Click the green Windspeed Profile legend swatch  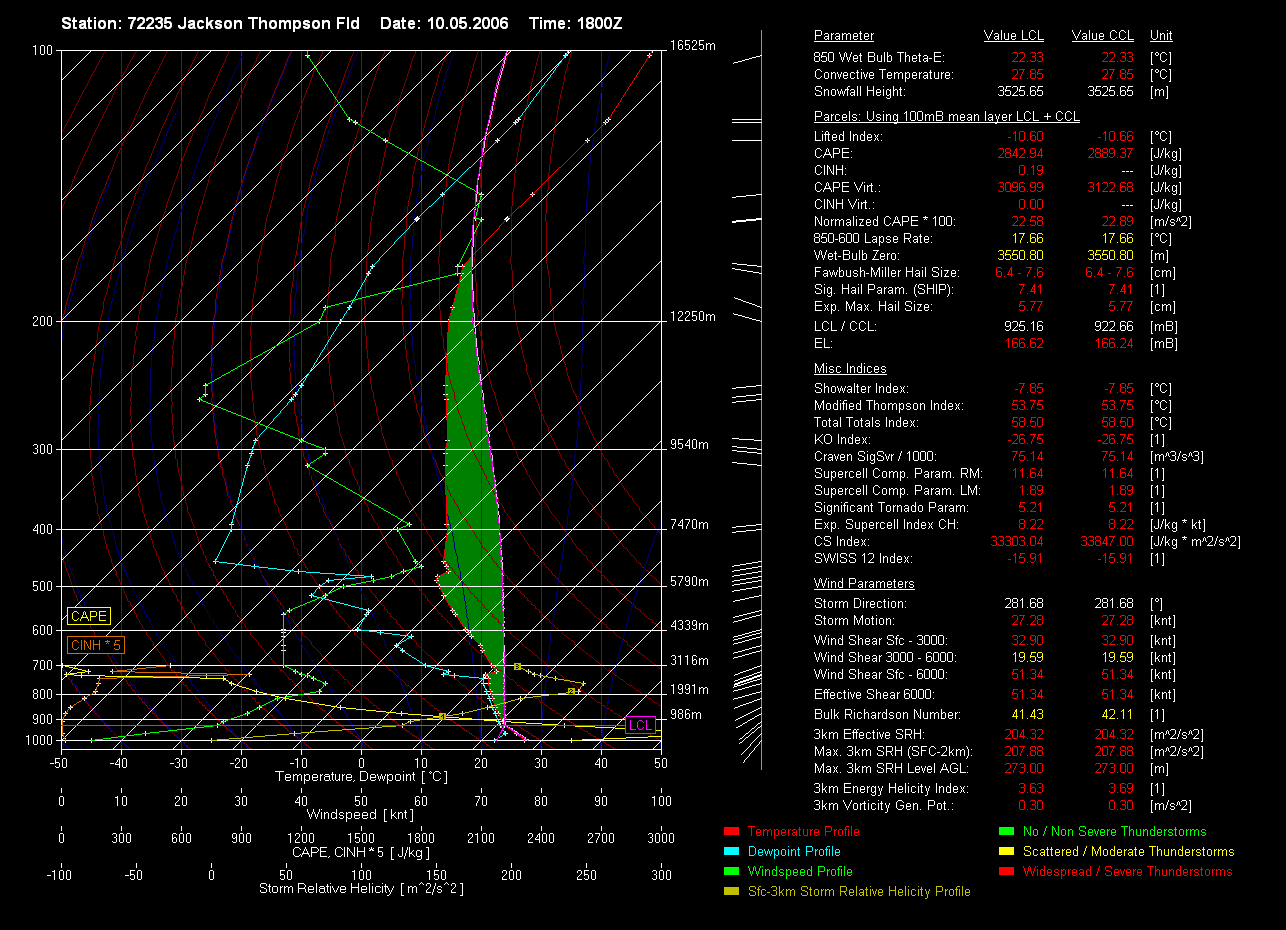tap(730, 872)
